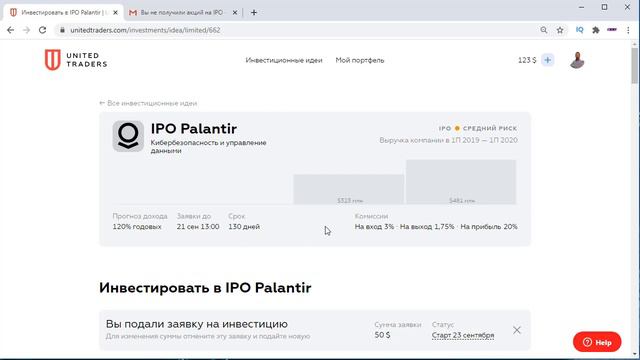This screenshot has width=640, height=360.
Task: Click the browser forward arrow
Action: click(x=27, y=30)
